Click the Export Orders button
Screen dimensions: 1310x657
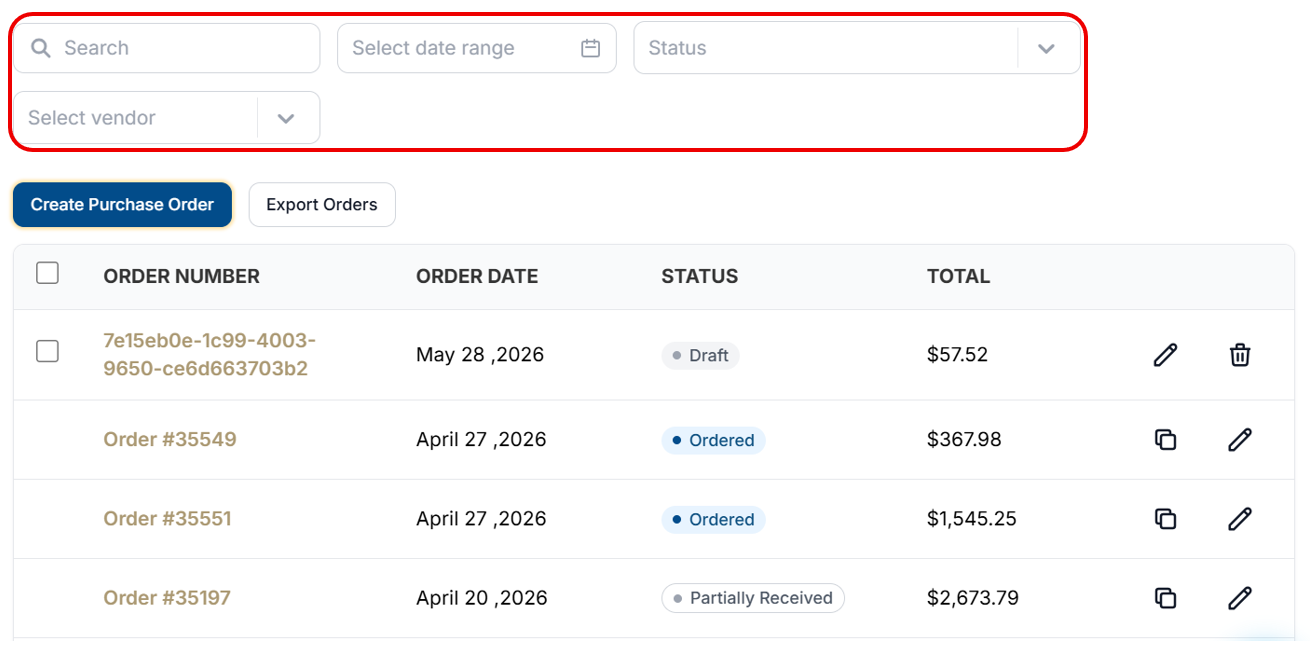coord(322,204)
